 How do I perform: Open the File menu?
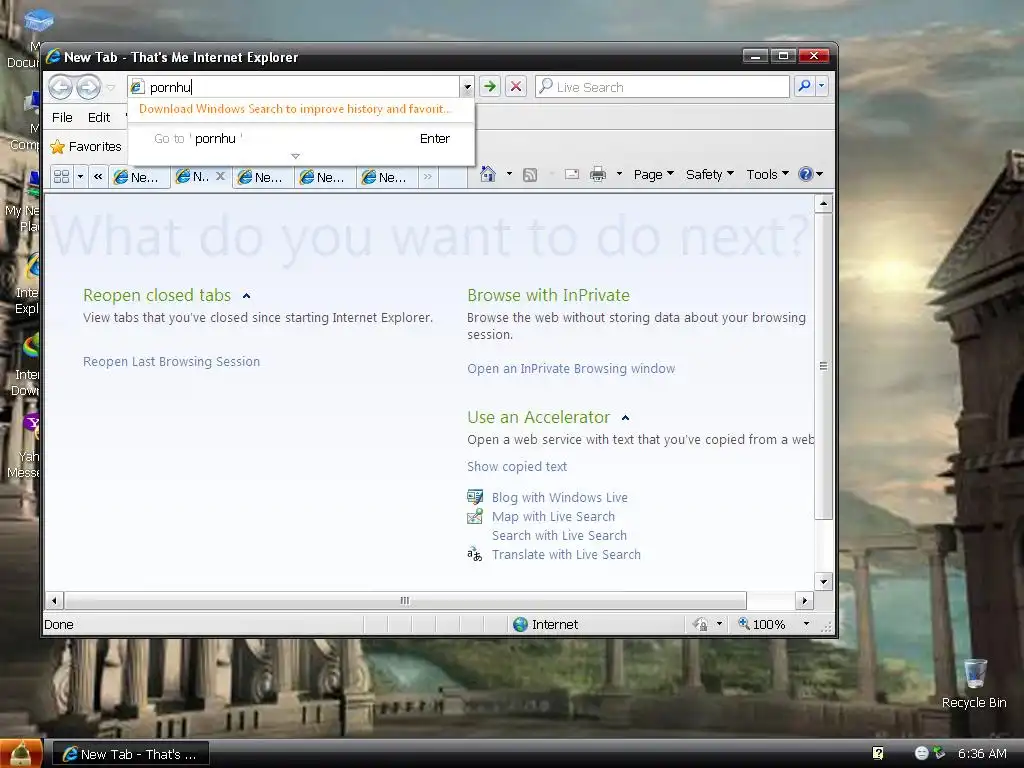[x=62, y=118]
